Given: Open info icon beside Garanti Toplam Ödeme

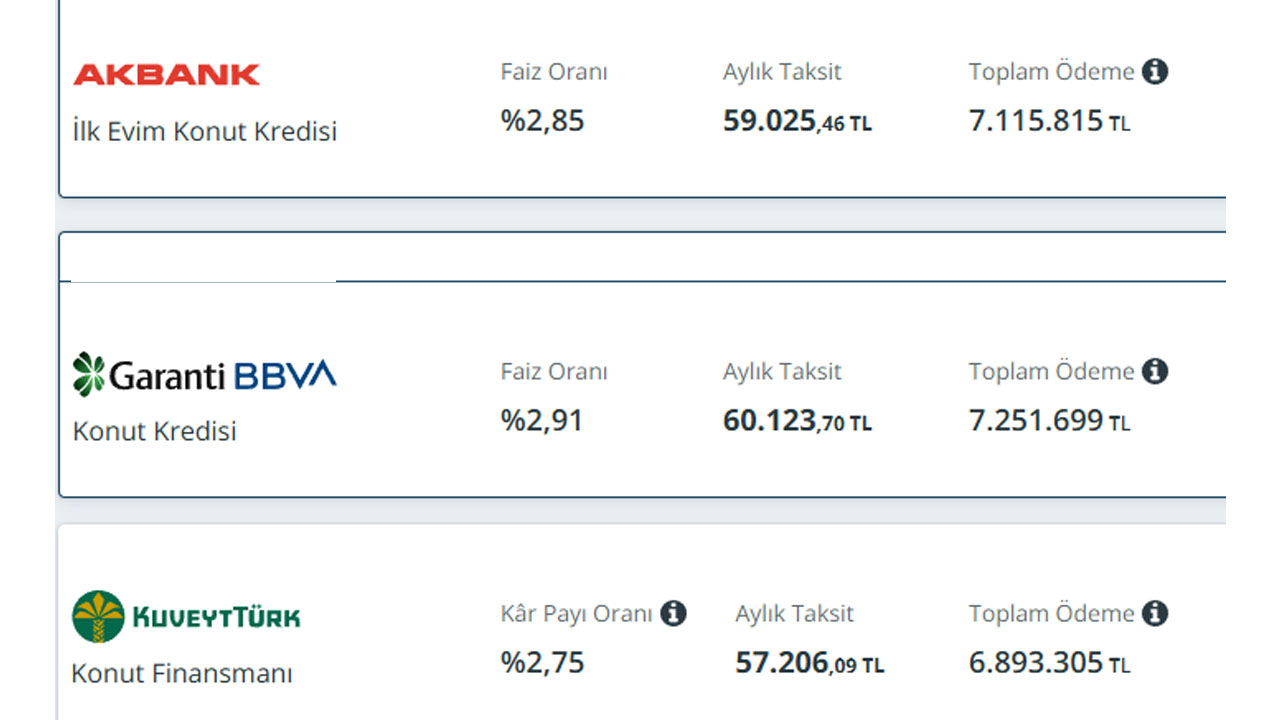Looking at the screenshot, I should [x=1155, y=372].
